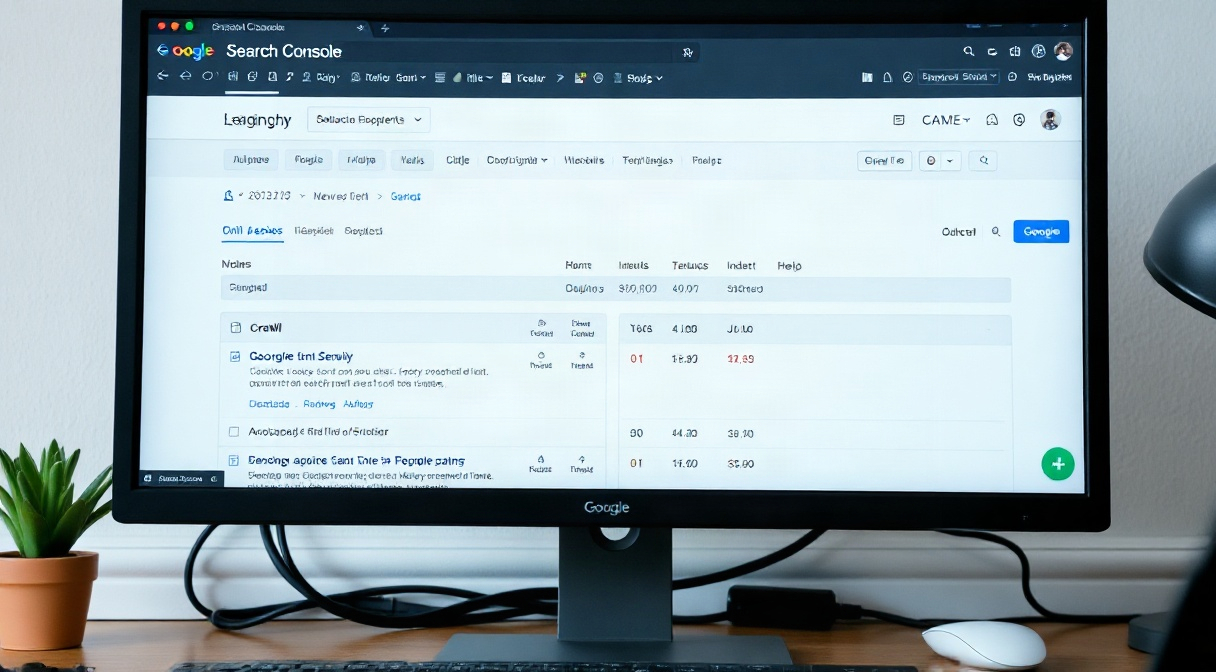Click the outlined button left of the circle dropdown

[885, 160]
